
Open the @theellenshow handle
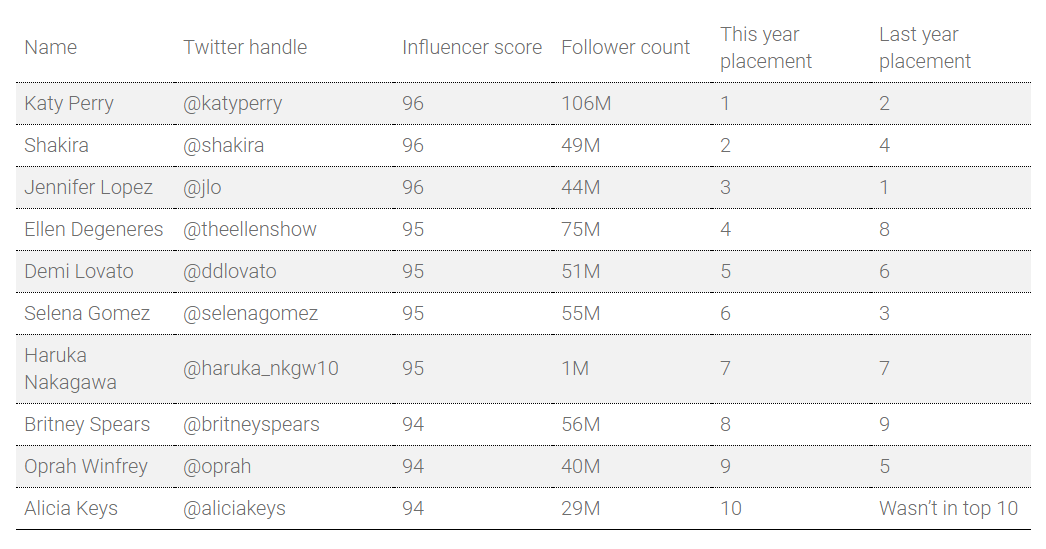click(250, 229)
